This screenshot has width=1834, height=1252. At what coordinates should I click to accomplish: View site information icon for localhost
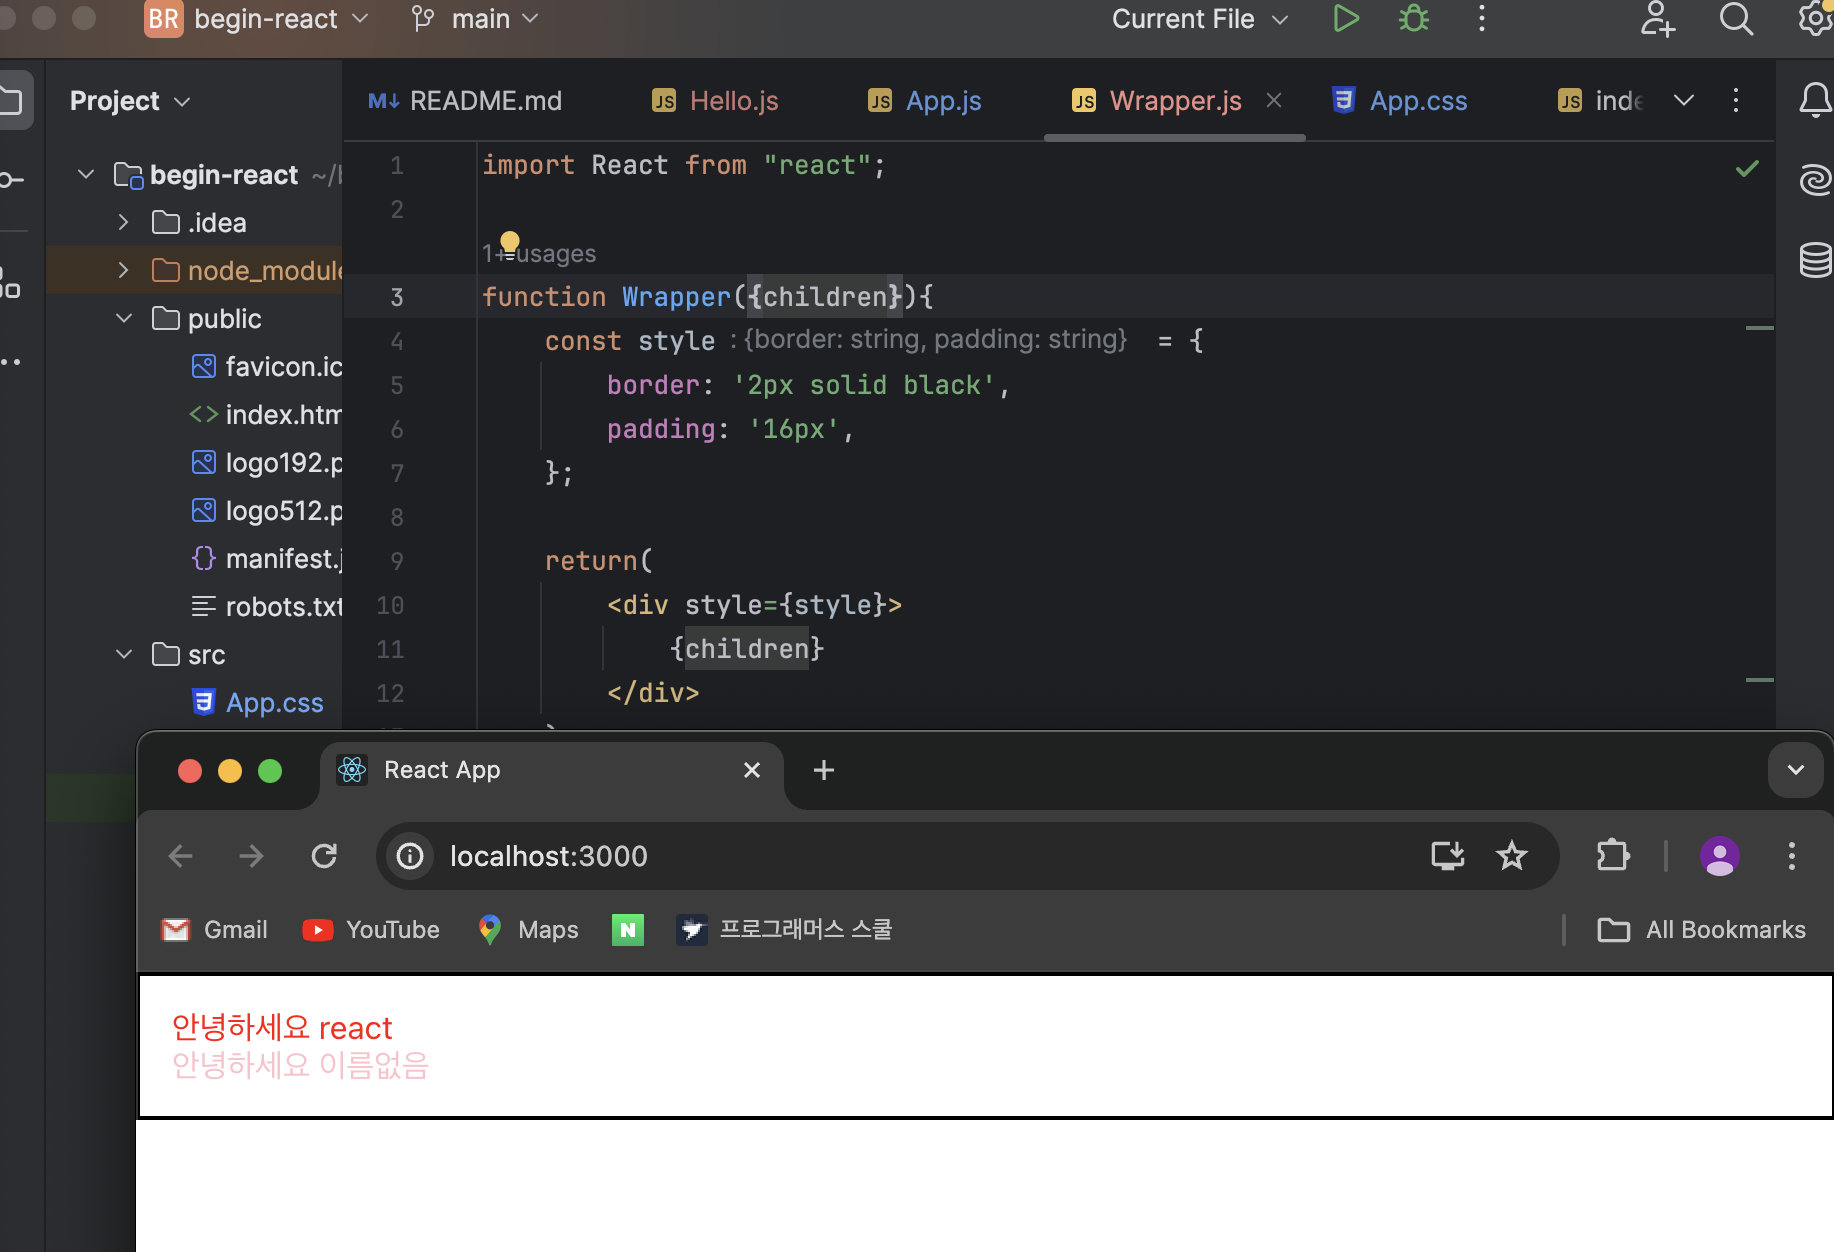(410, 856)
